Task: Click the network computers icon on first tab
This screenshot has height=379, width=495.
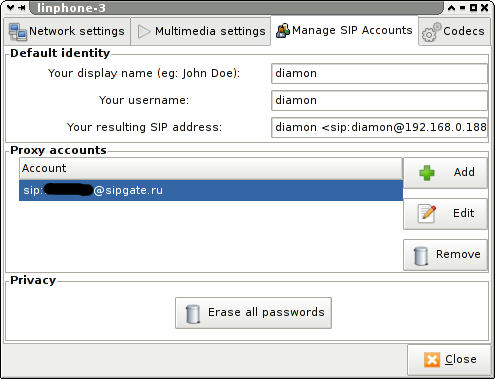Action: point(17,32)
